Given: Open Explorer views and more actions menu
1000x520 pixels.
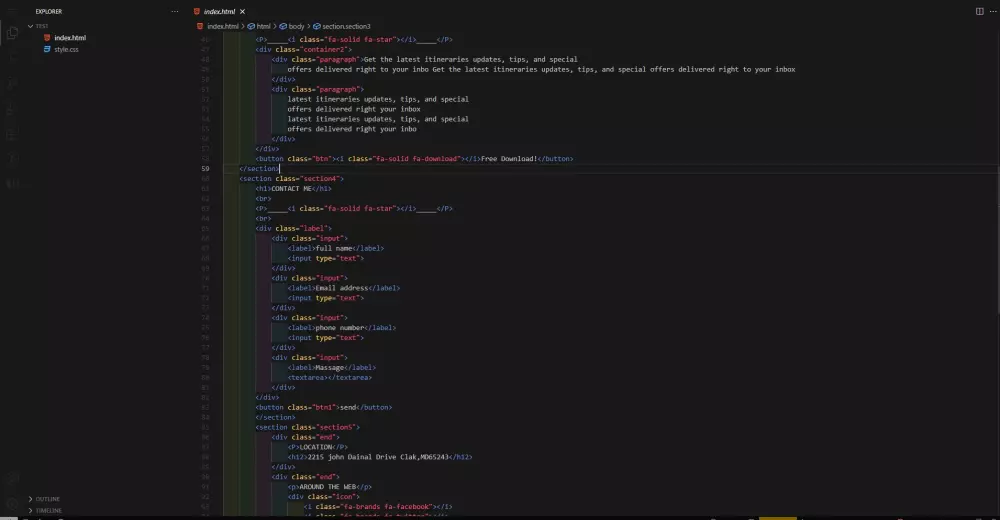Looking at the screenshot, I should pyautogui.click(x=175, y=11).
